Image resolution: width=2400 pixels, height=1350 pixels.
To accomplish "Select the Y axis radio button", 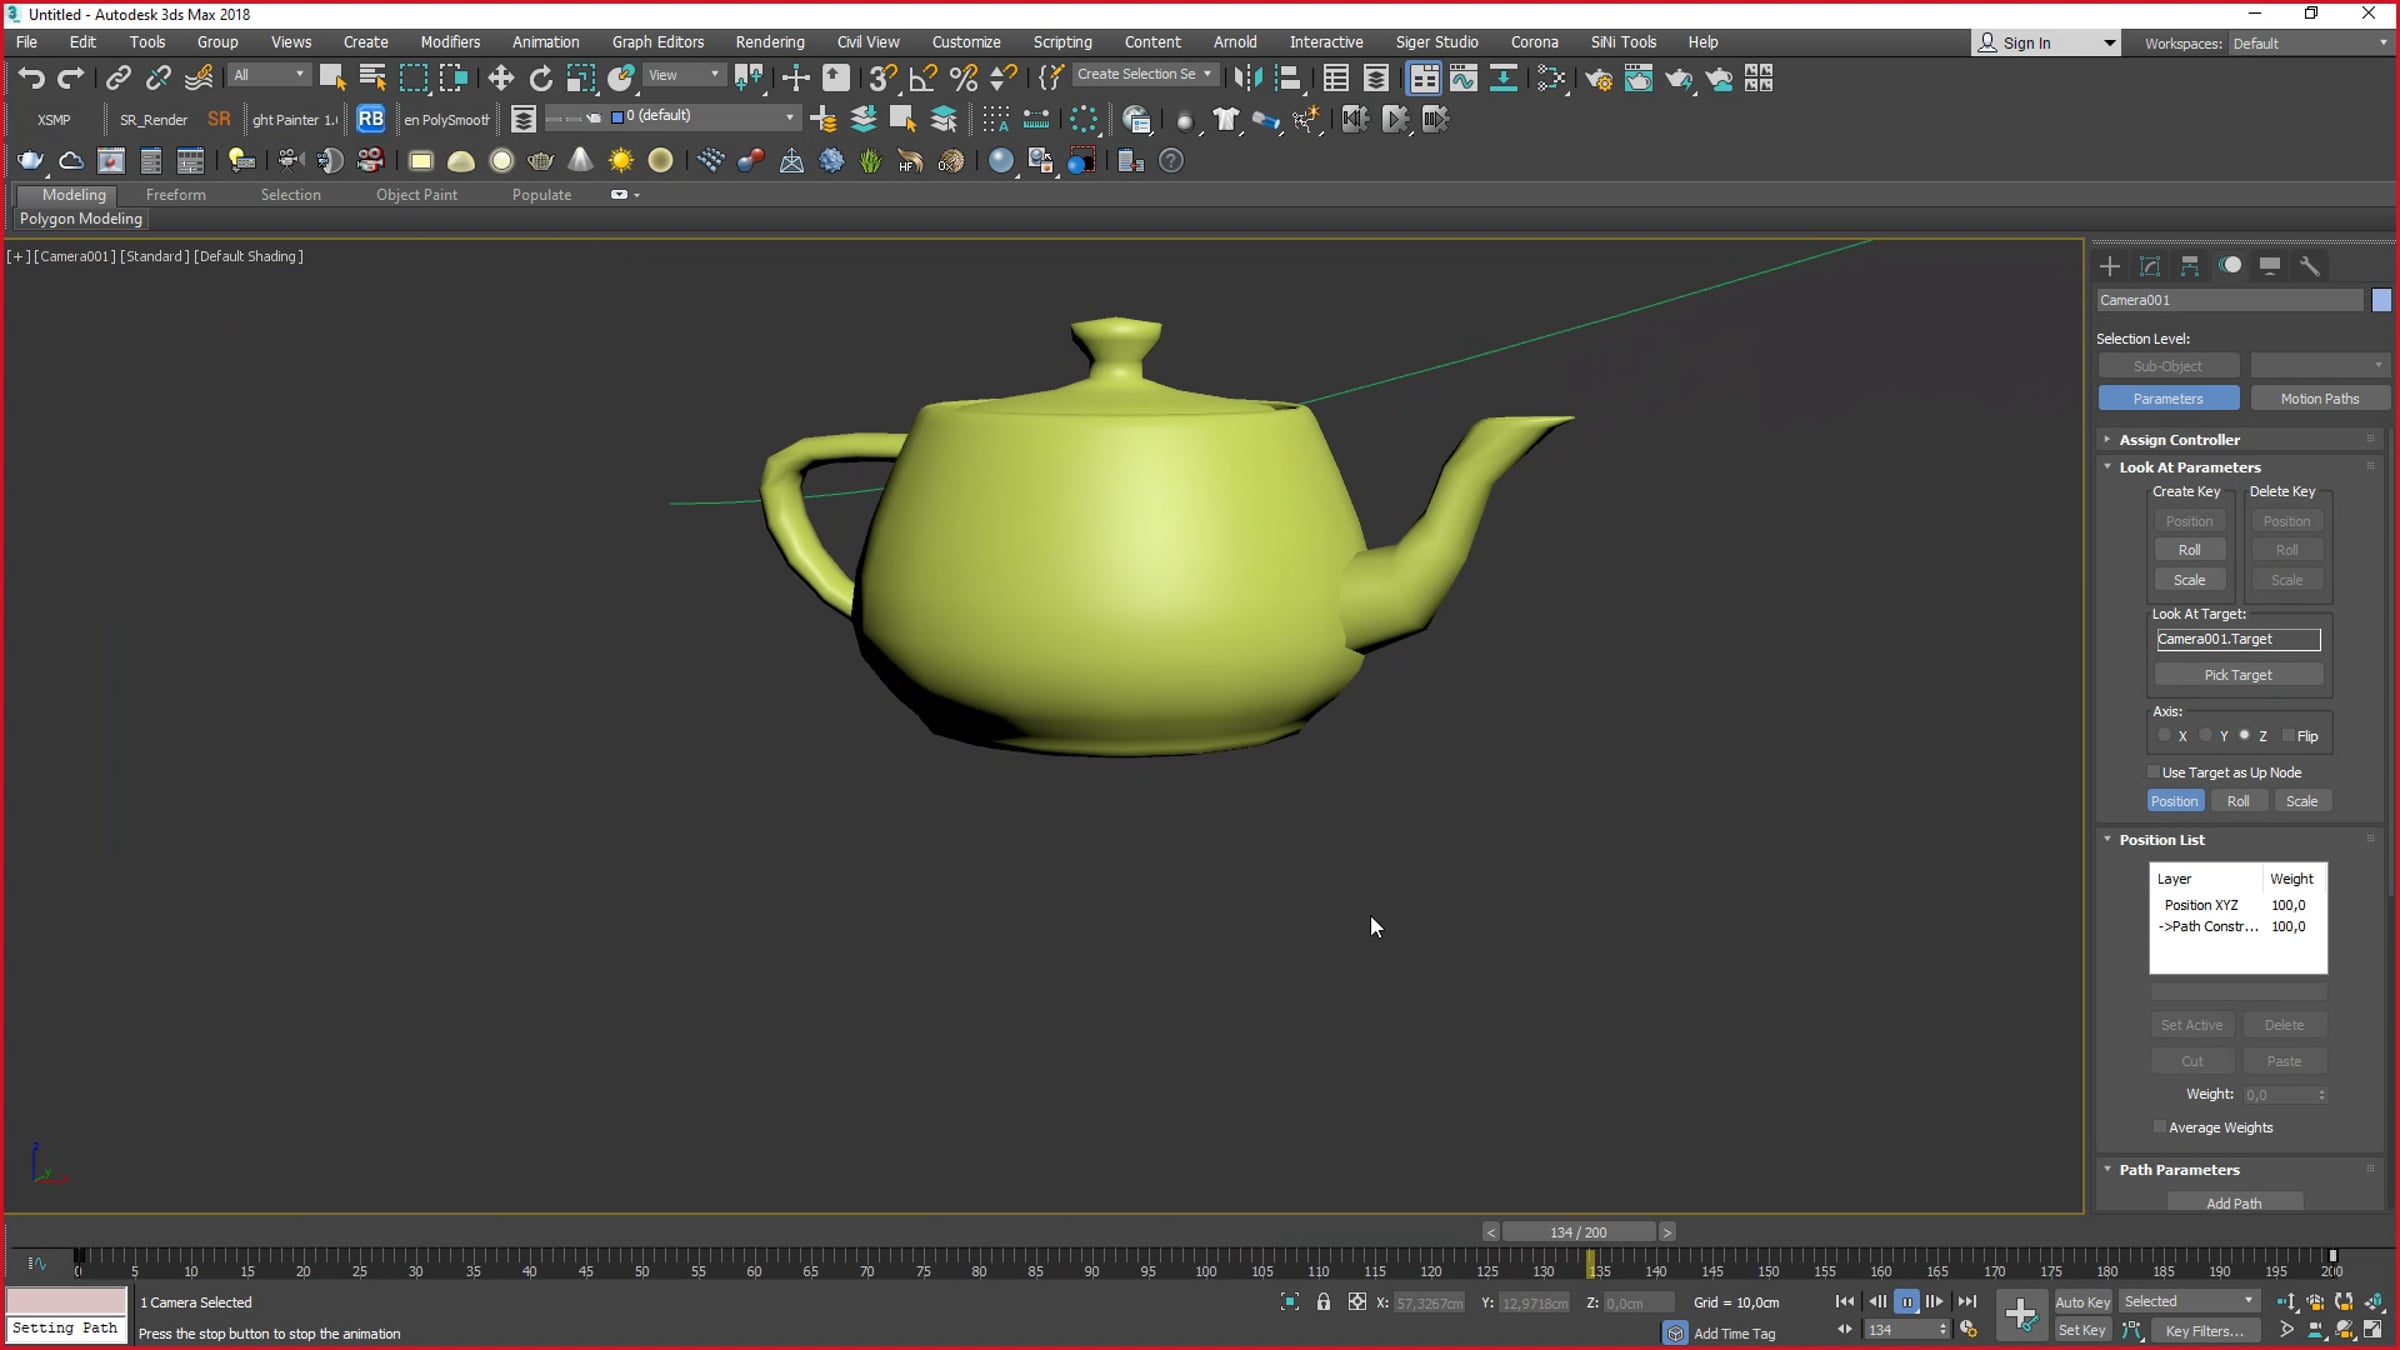I will point(2206,736).
